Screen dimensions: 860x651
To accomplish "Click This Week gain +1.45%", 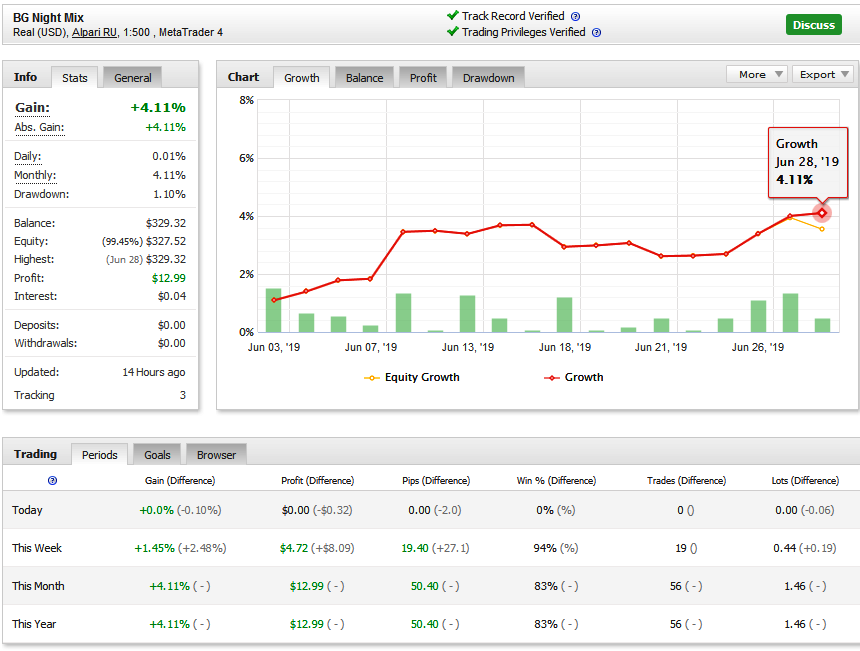I will click(155, 548).
